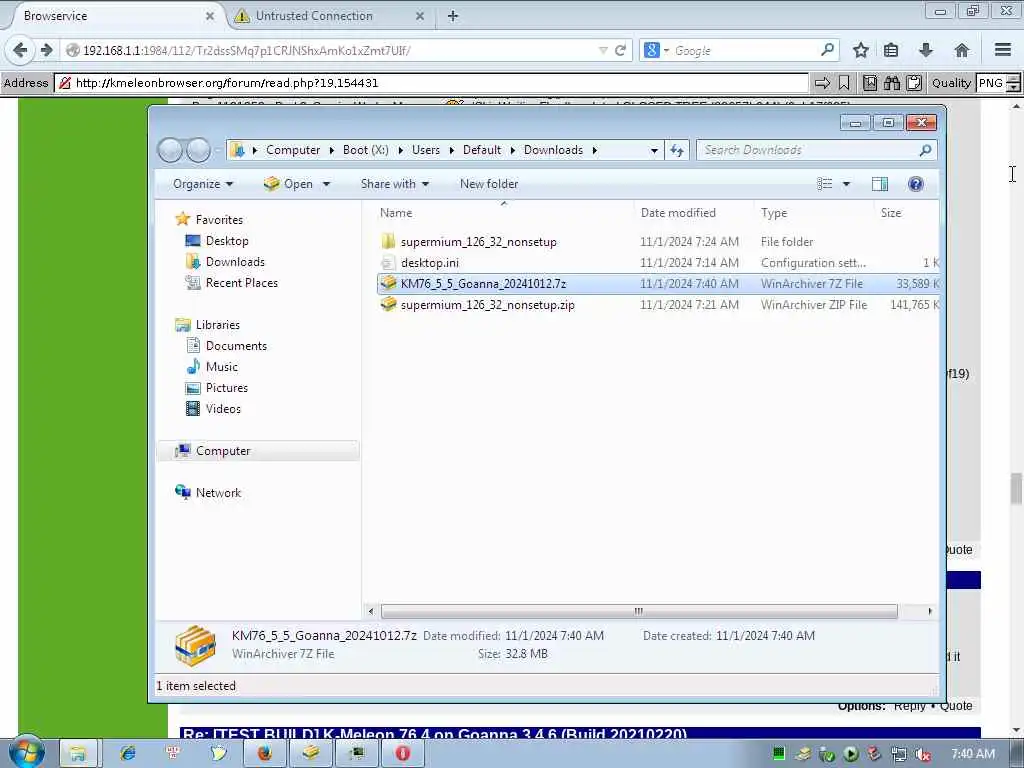Go forward in browser history
The height and width of the screenshot is (768, 1024).
tap(46, 50)
